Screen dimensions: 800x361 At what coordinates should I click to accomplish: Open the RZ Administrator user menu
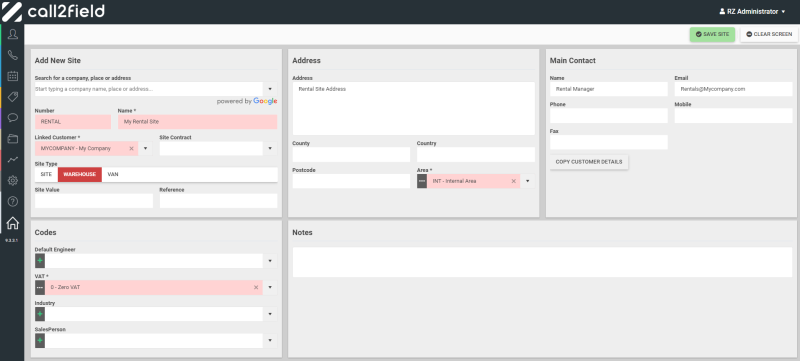coord(752,11)
